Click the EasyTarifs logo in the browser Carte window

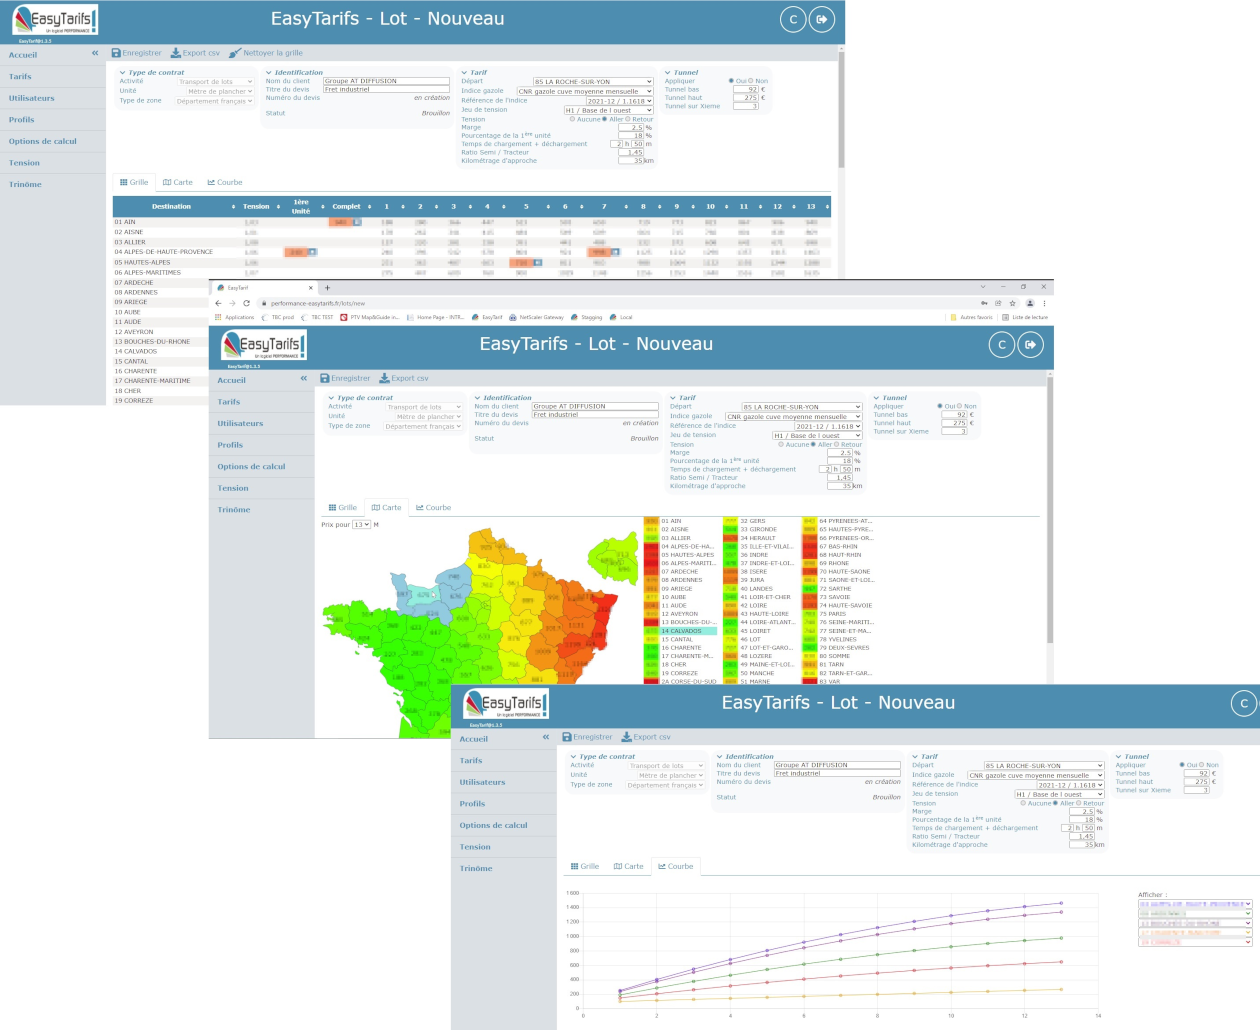pos(264,347)
